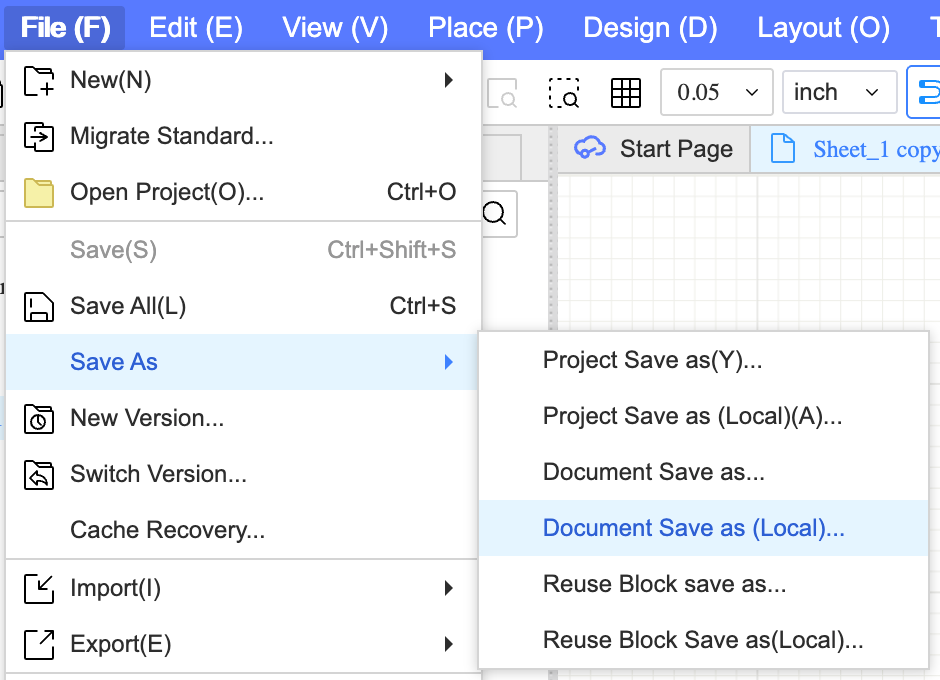Viewport: 940px width, 680px height.
Task: Click the grid icon in the toolbar
Action: tap(626, 91)
